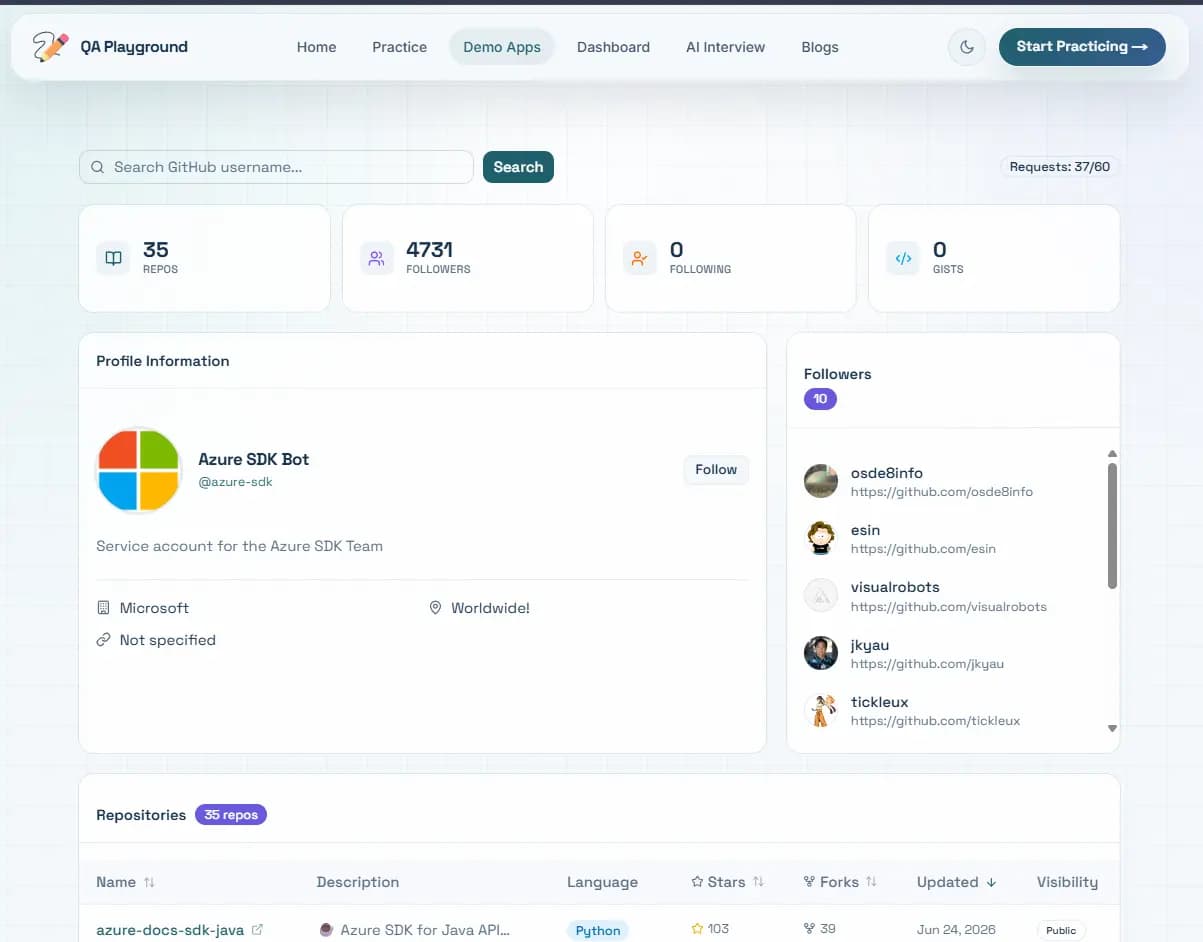Open Blogs nav item
Image resolution: width=1203 pixels, height=942 pixels.
[x=820, y=47]
